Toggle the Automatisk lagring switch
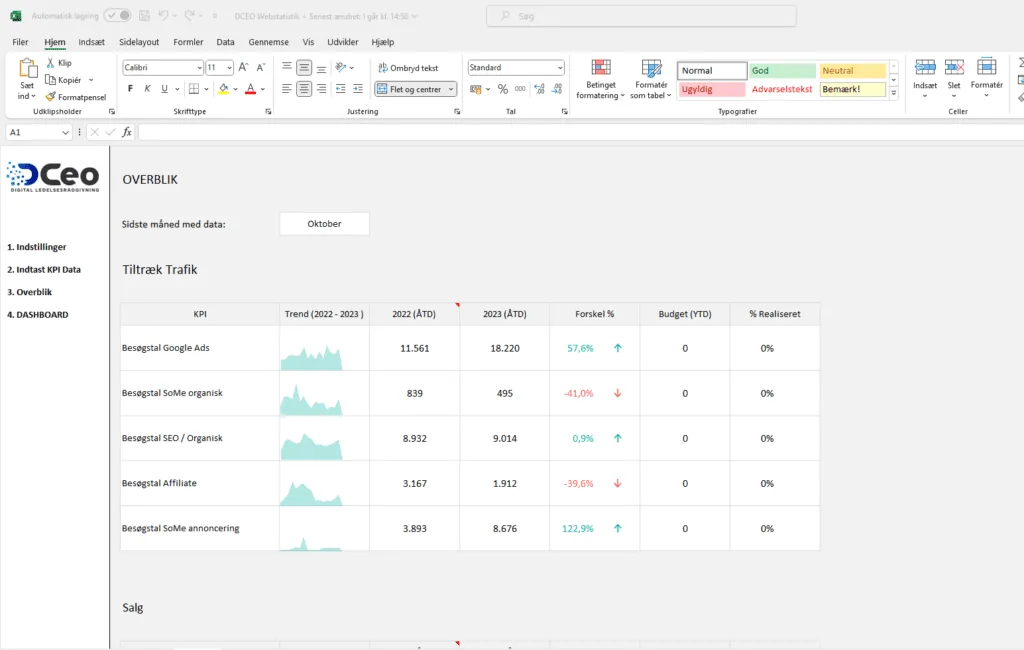The height and width of the screenshot is (650, 1024). point(118,16)
